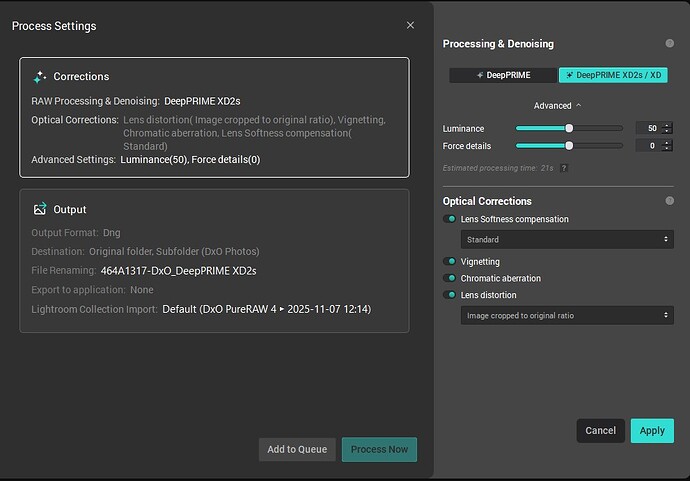Select the Output settings card
Image resolution: width=690 pixels, height=481 pixels.
[x=214, y=261]
